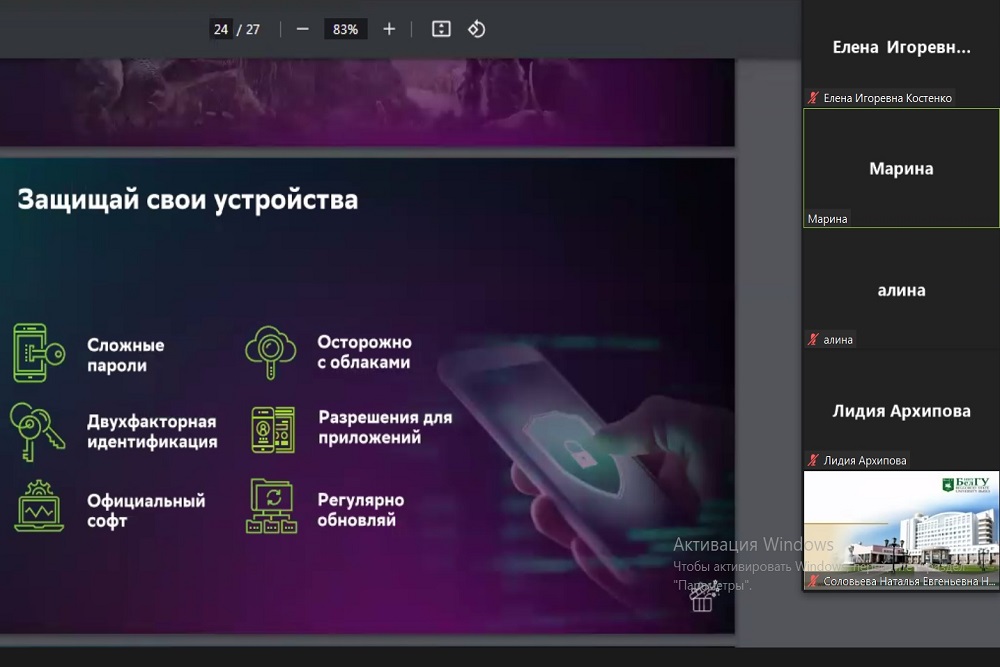The image size is (1000, 667).
Task: Click the page number field showing 24
Action: click(x=221, y=29)
